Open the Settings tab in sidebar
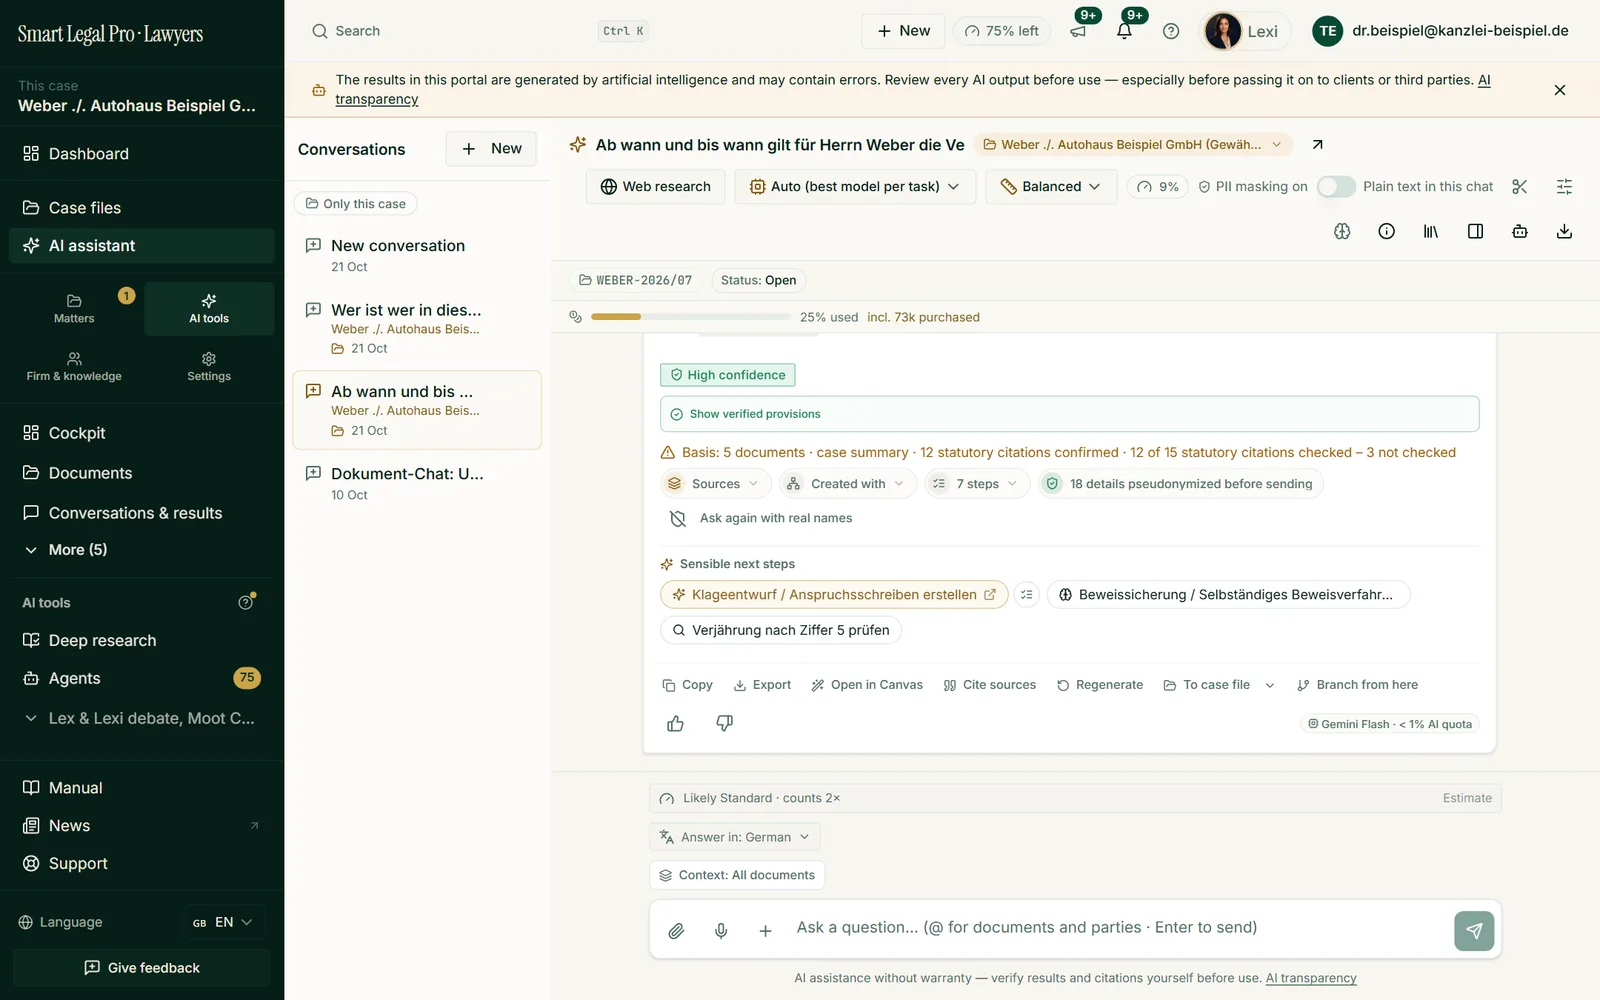This screenshot has width=1600, height=1000. pyautogui.click(x=209, y=367)
